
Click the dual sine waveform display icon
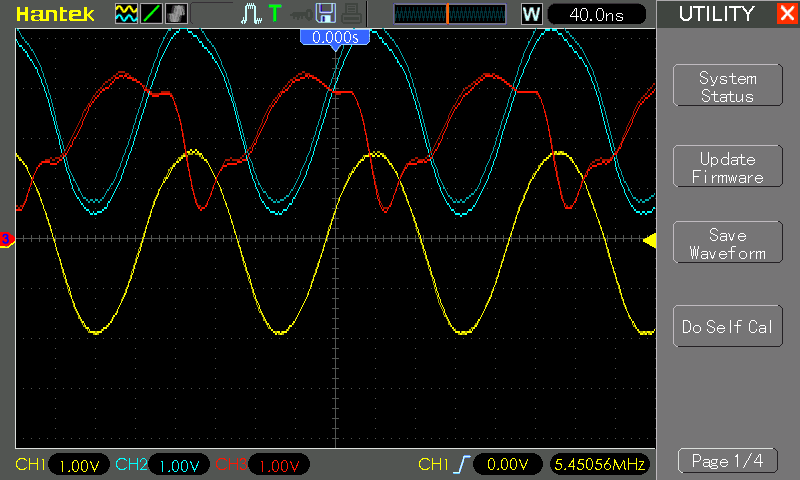coord(126,14)
